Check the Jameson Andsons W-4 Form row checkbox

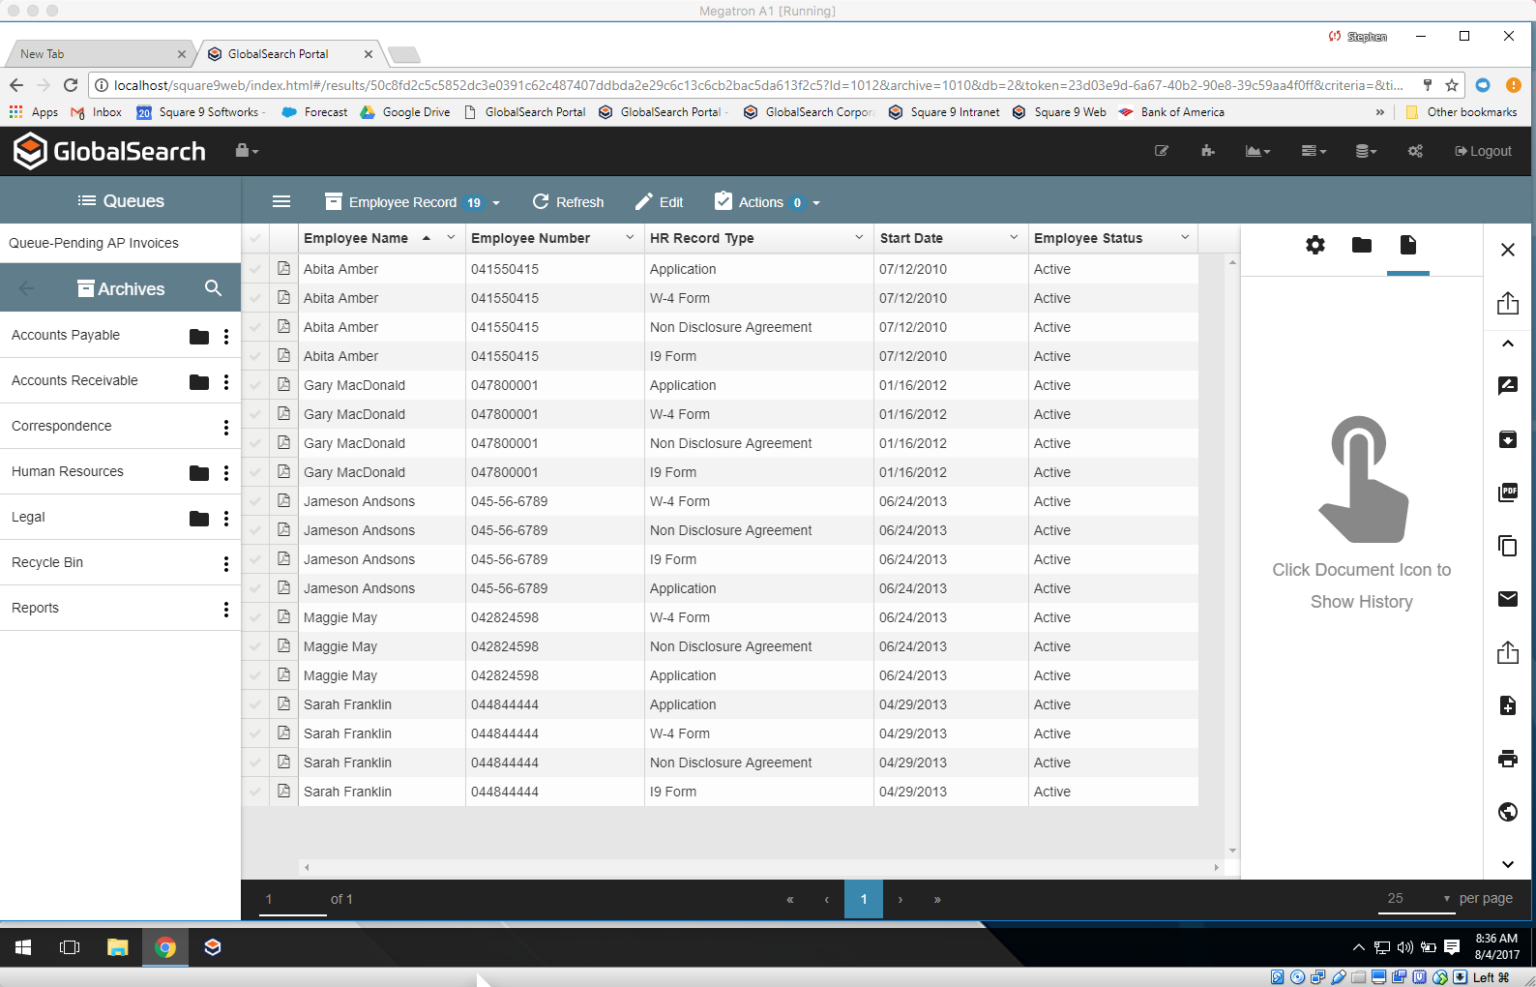coord(255,501)
